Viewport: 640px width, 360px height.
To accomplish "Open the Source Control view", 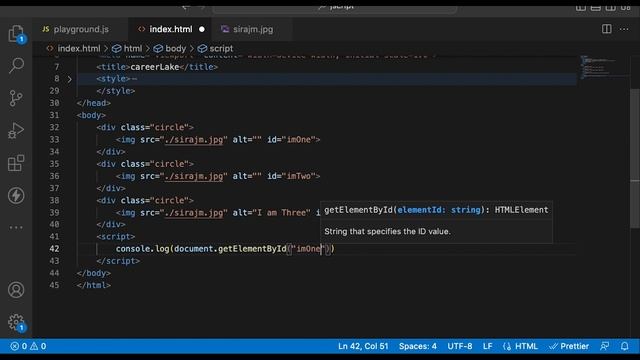I will pos(16,98).
